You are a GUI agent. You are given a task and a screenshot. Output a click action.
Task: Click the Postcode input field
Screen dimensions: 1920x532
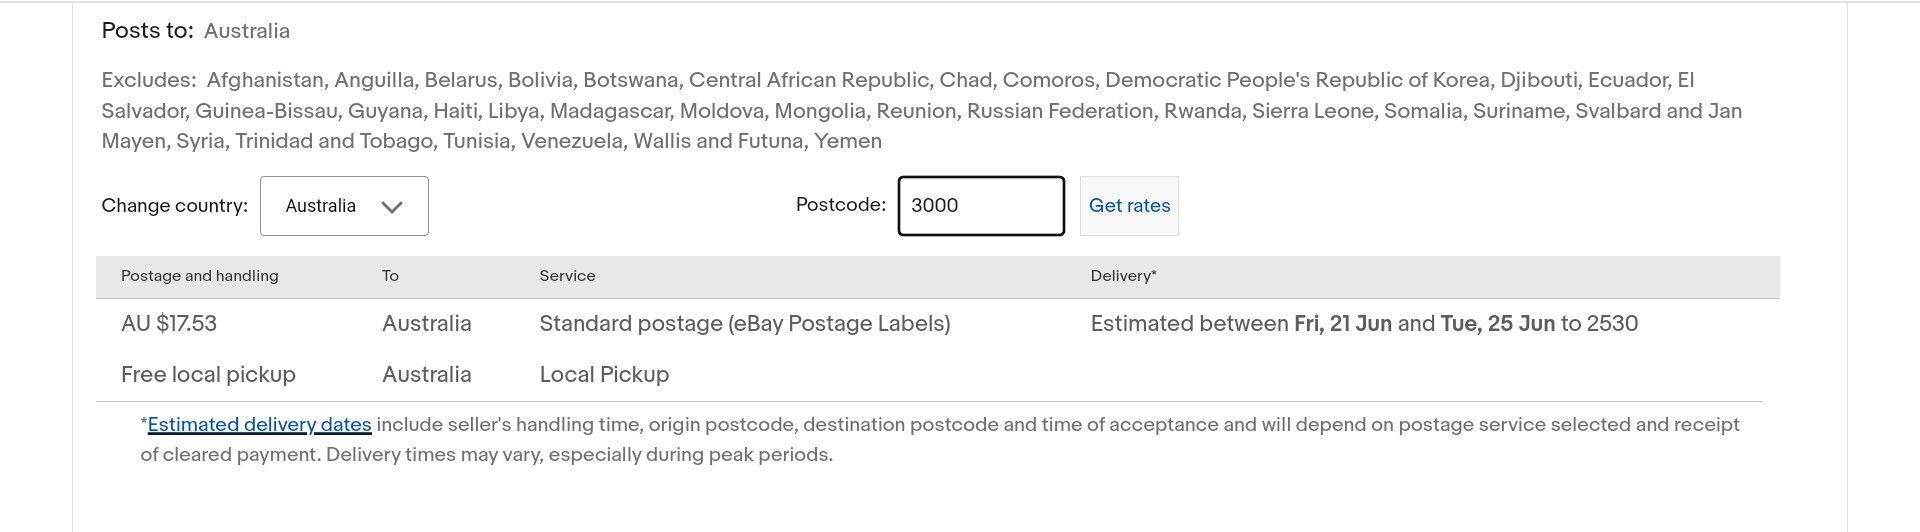980,206
